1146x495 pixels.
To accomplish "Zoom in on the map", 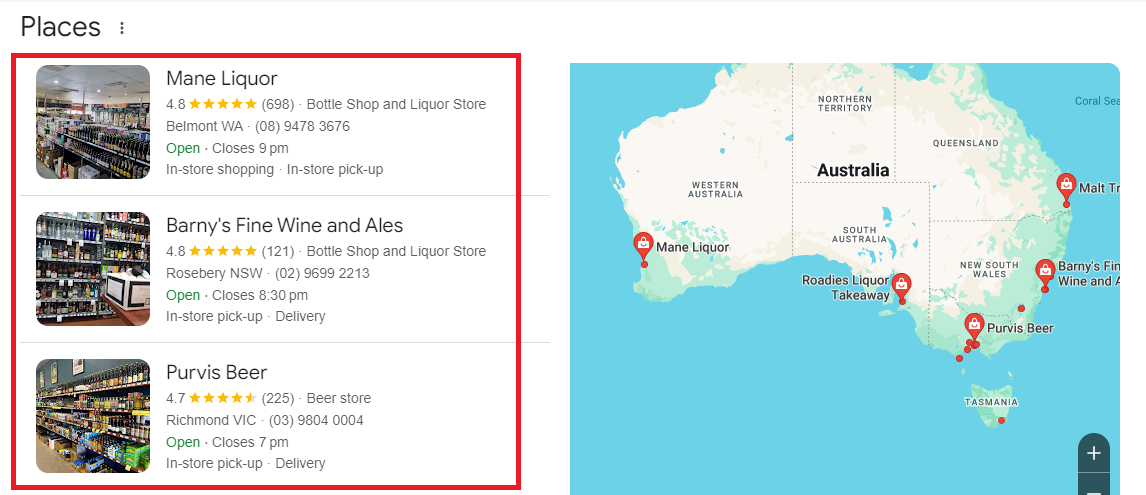I will point(1094,453).
